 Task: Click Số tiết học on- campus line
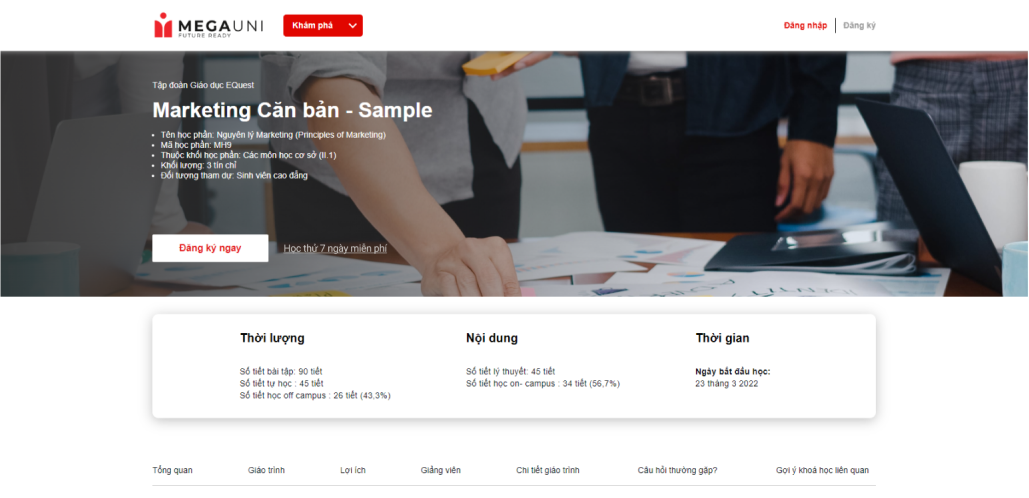point(543,383)
